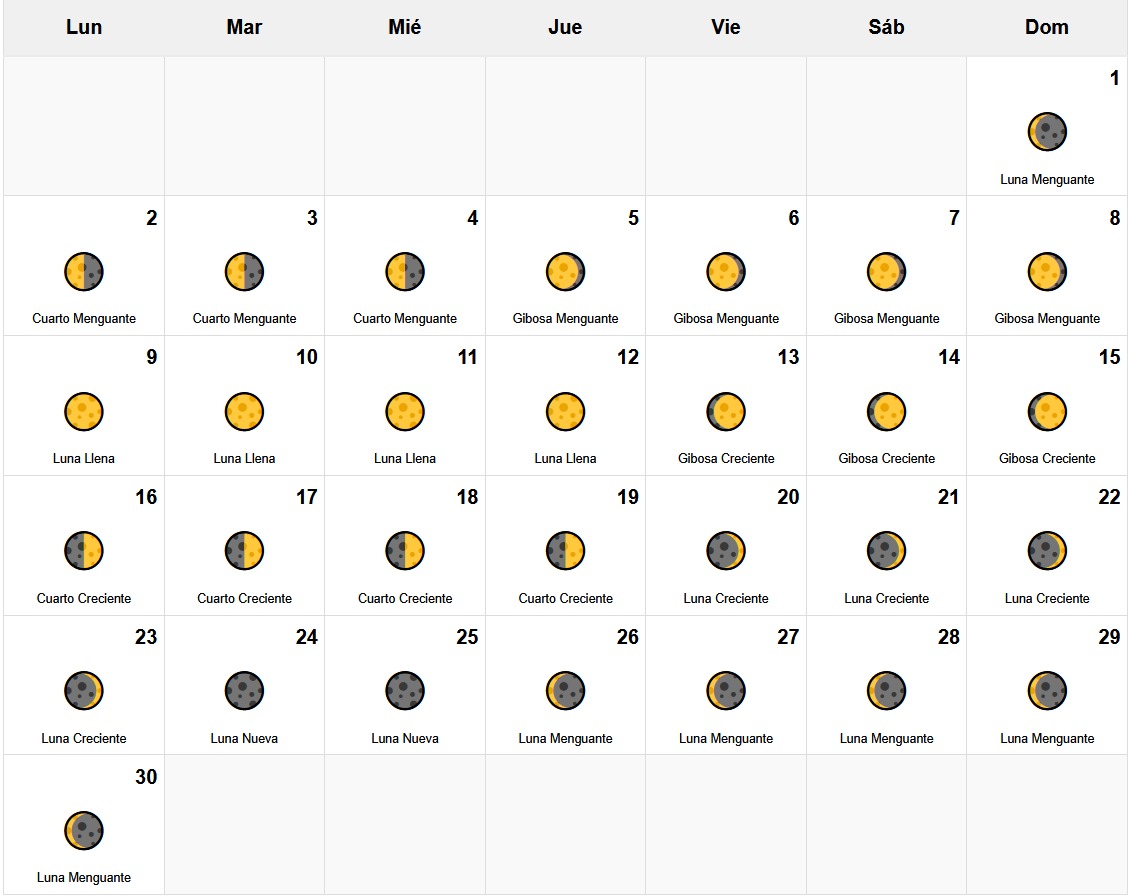Image resolution: width=1130 pixels, height=896 pixels.
Task: Click the Cuarto Creciente label on day 18
Action: tap(405, 599)
